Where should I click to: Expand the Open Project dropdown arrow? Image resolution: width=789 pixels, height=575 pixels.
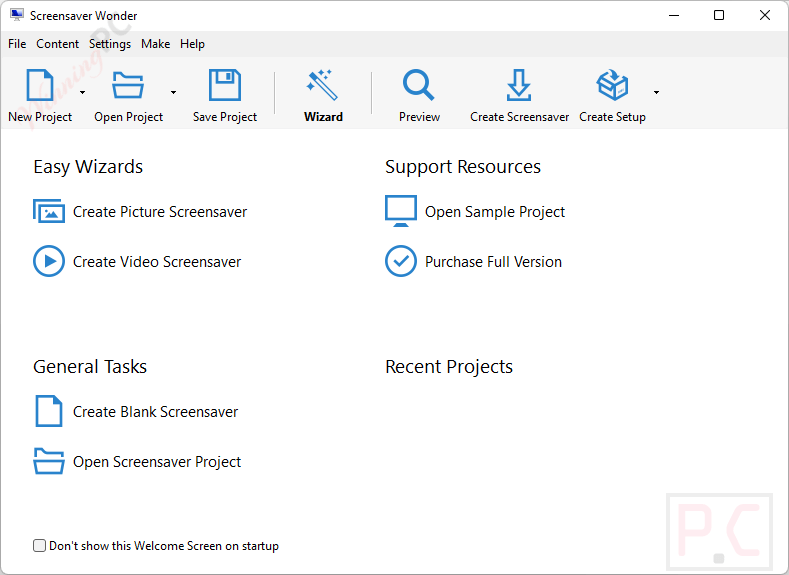(174, 92)
